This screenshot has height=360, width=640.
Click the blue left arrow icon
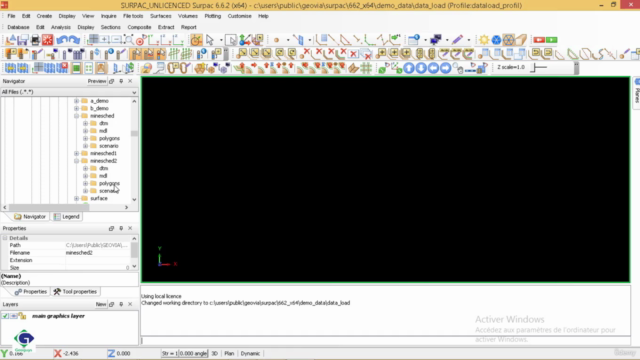click(x=433, y=68)
